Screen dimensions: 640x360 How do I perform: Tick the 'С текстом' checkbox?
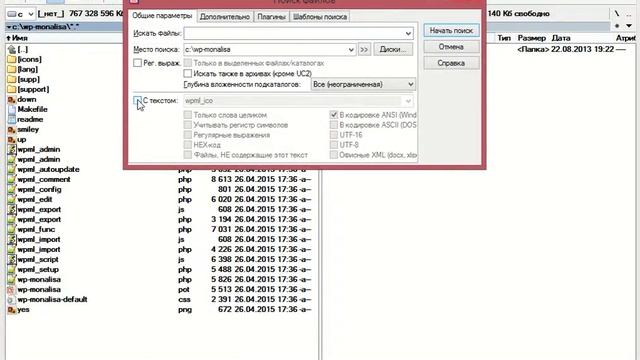[138, 100]
